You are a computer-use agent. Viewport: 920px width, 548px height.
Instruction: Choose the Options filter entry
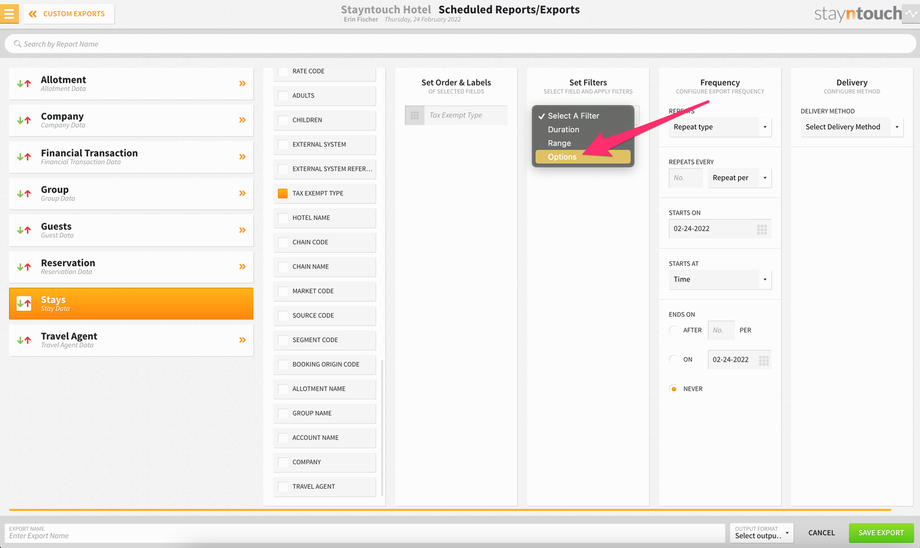(x=583, y=157)
